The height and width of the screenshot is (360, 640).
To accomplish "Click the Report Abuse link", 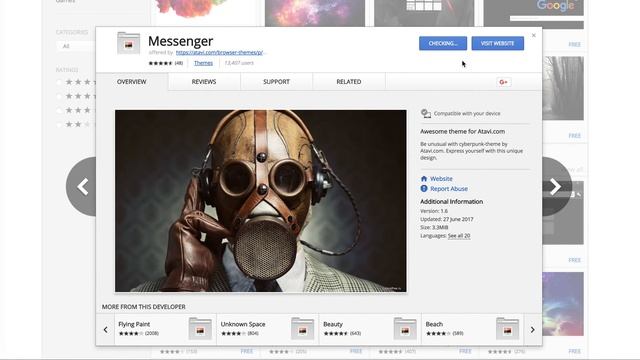I will tap(449, 189).
